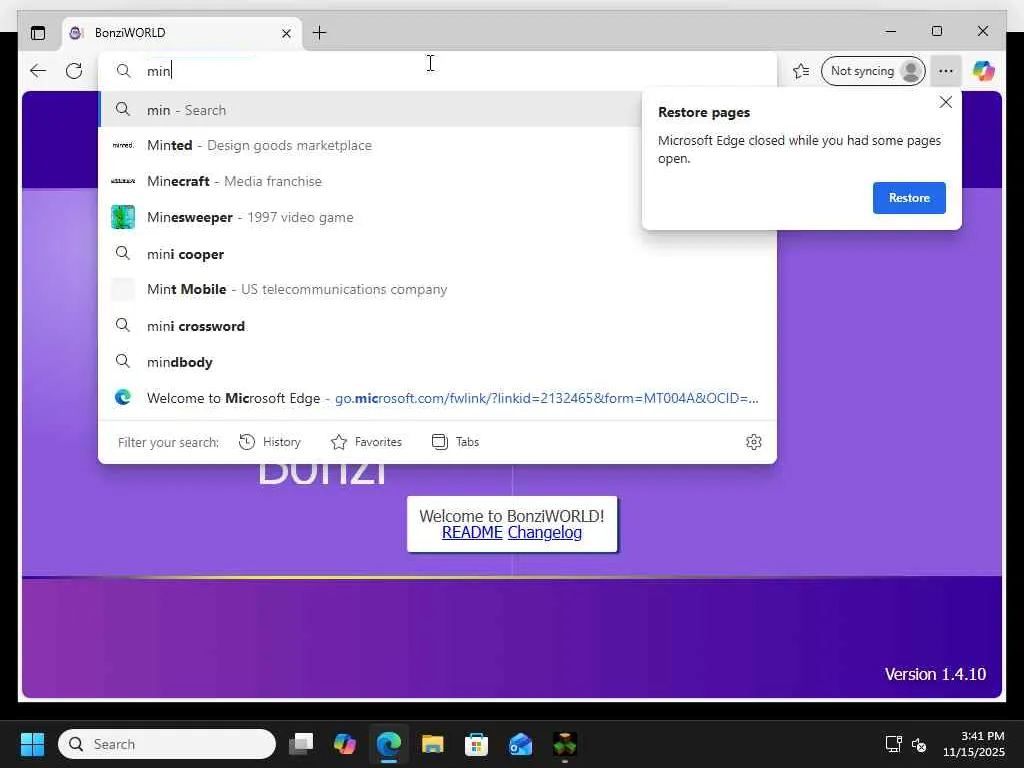Open the green cube app on taskbar
Image resolution: width=1024 pixels, height=768 pixels.
[x=564, y=744]
